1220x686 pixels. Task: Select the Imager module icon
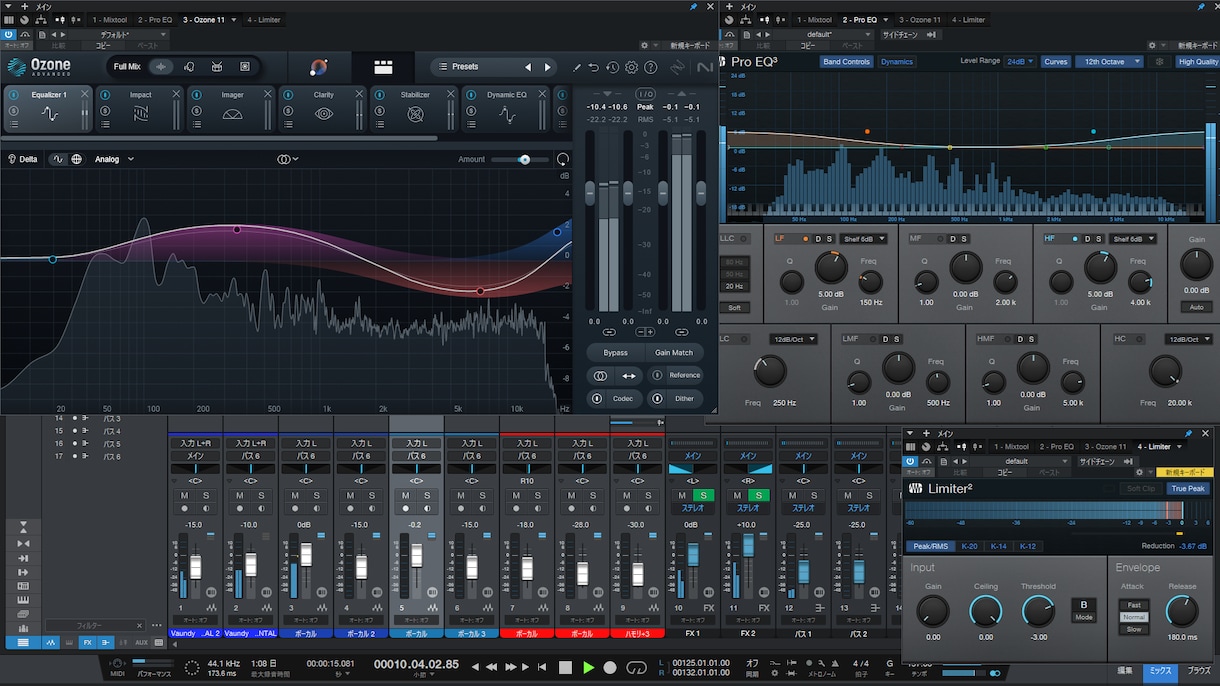click(x=232, y=115)
